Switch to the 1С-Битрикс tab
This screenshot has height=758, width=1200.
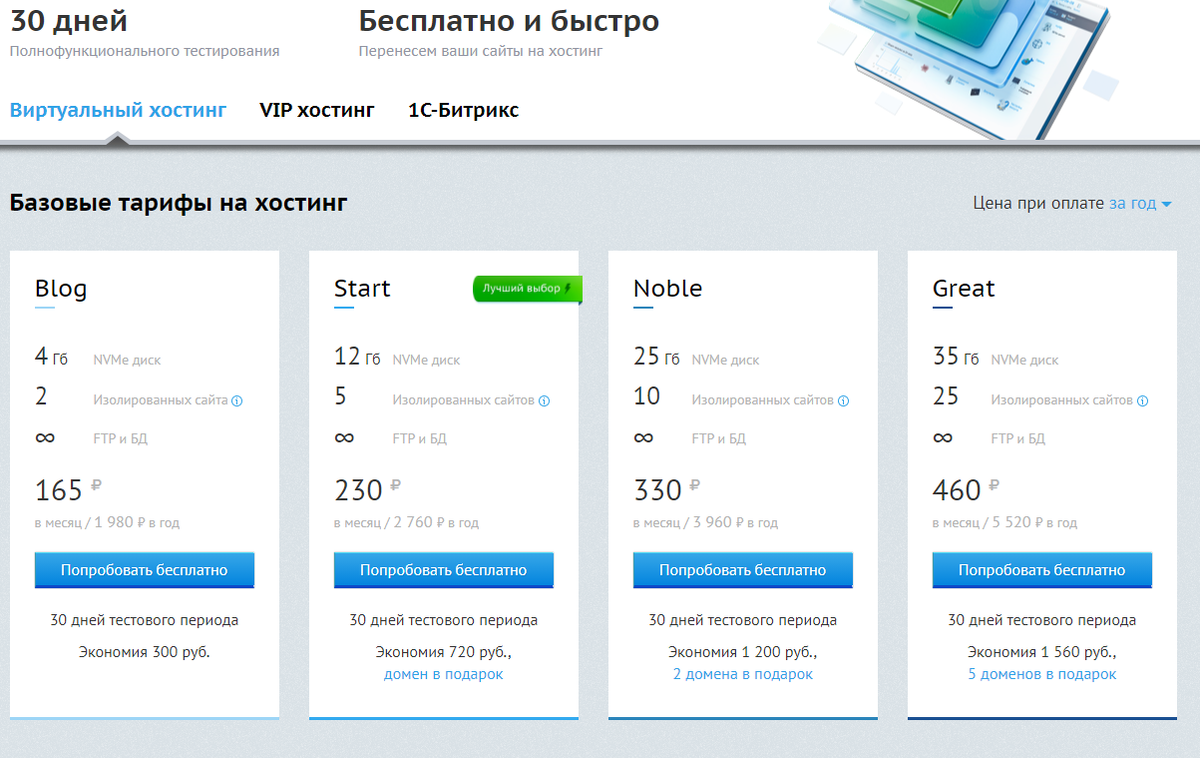pyautogui.click(x=463, y=110)
